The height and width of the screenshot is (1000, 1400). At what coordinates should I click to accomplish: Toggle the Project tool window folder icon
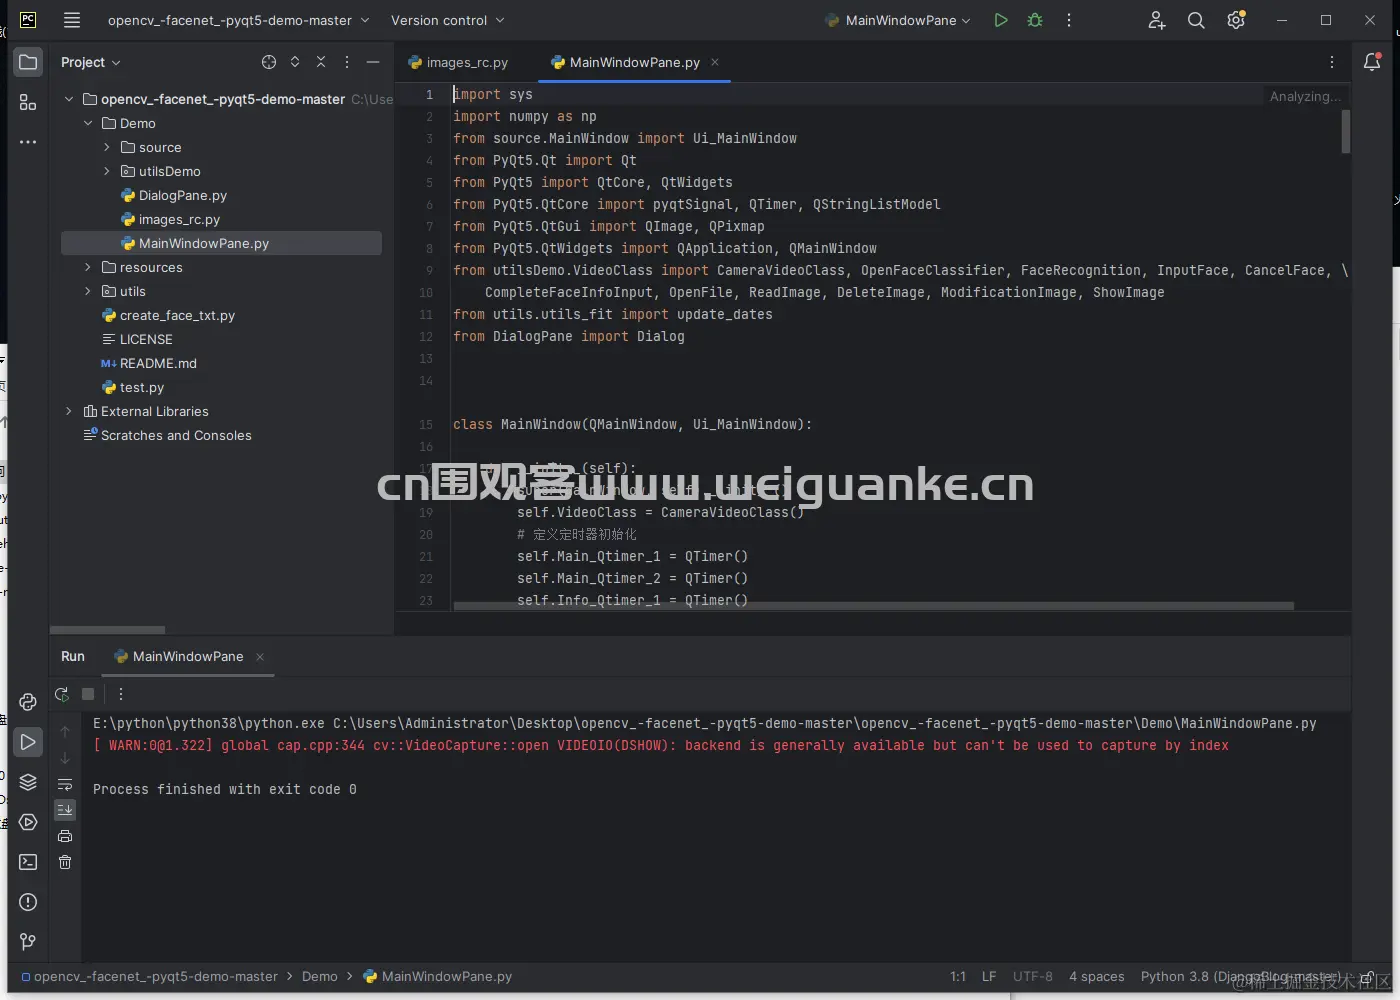(x=28, y=62)
